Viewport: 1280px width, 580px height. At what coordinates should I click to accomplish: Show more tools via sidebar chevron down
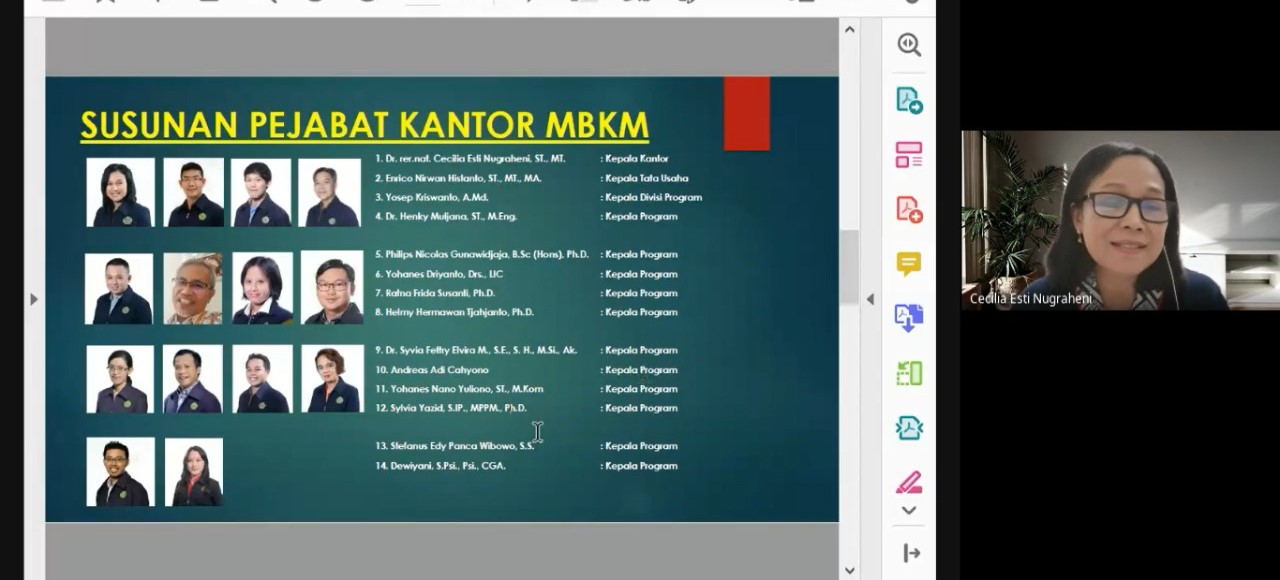click(908, 510)
